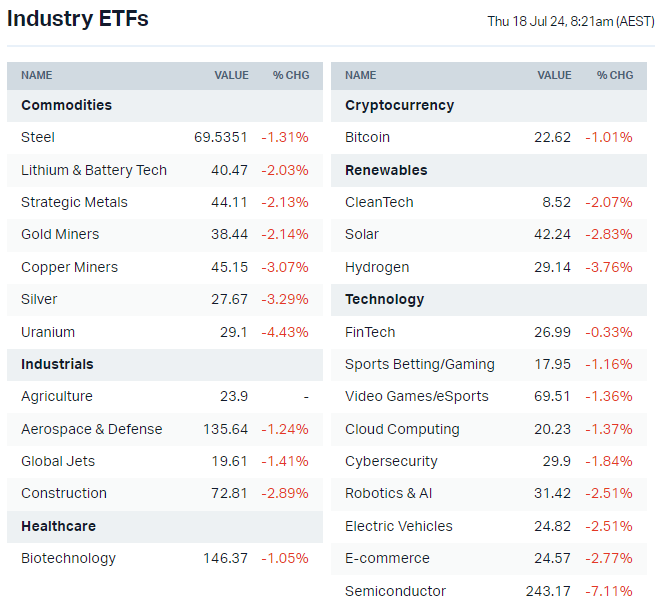The height and width of the screenshot is (610, 664).
Task: Sort by left table VALUE header
Action: click(231, 75)
